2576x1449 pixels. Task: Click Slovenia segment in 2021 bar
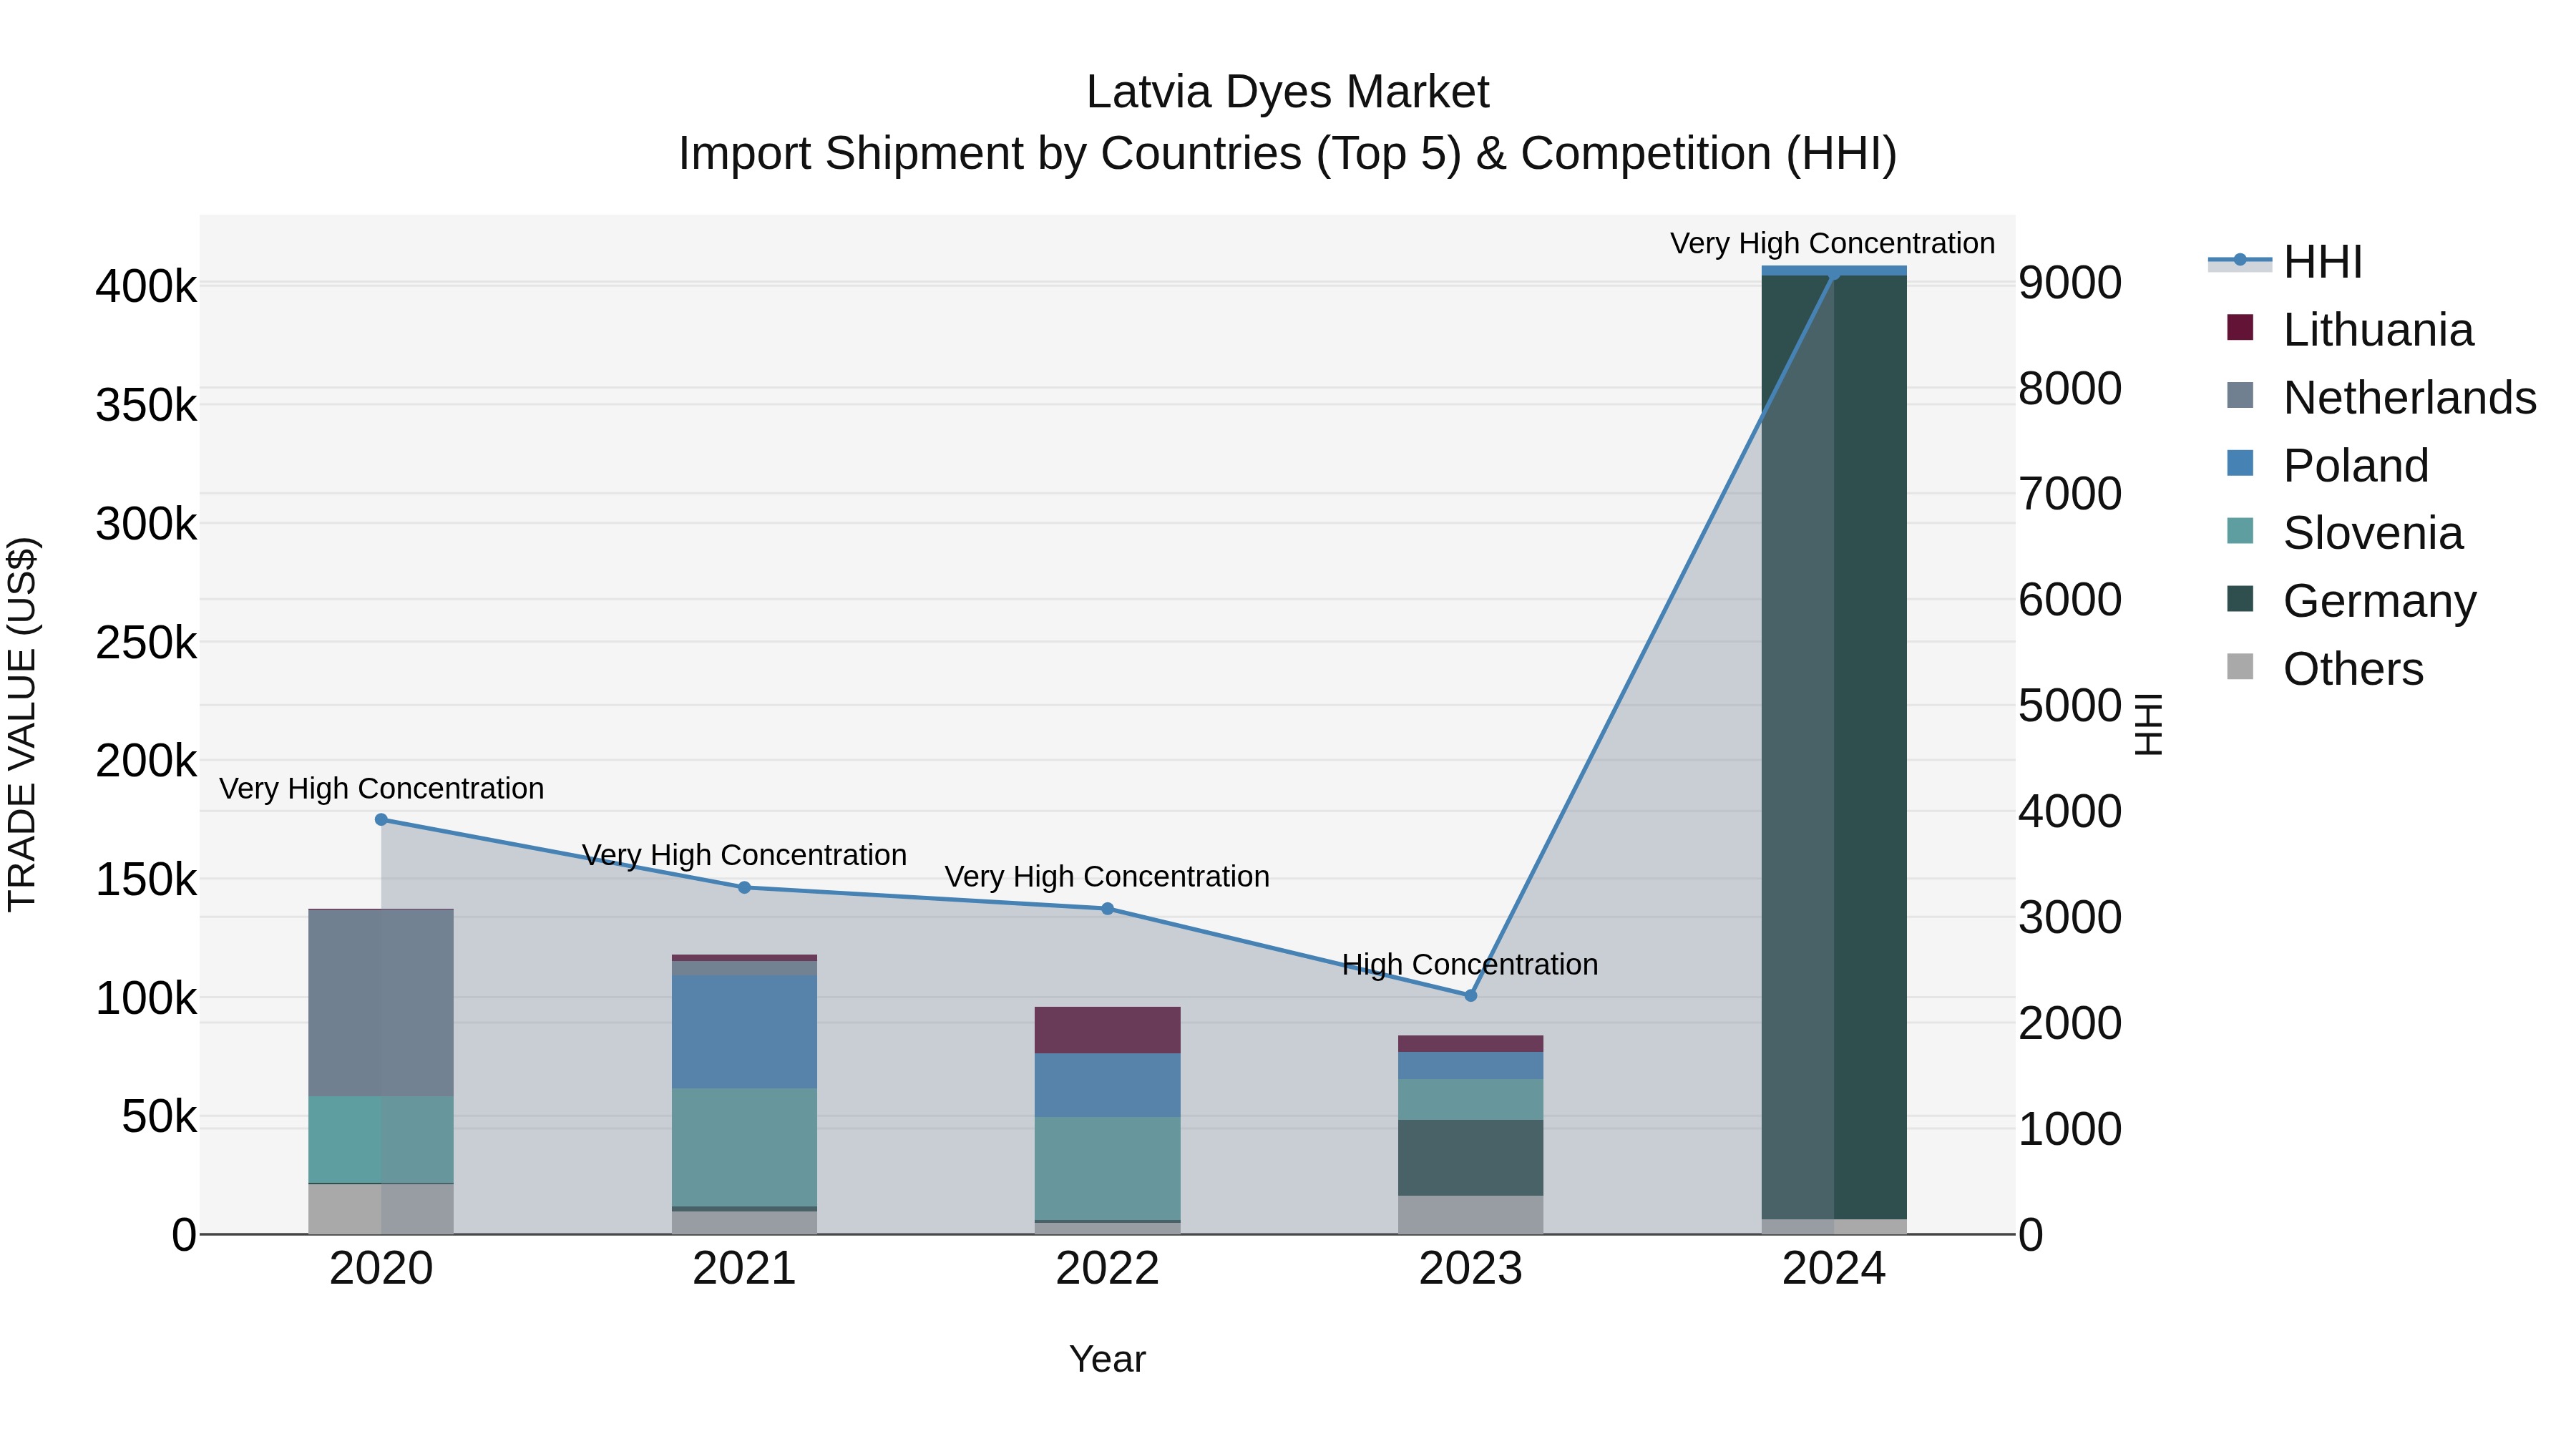[x=744, y=1148]
